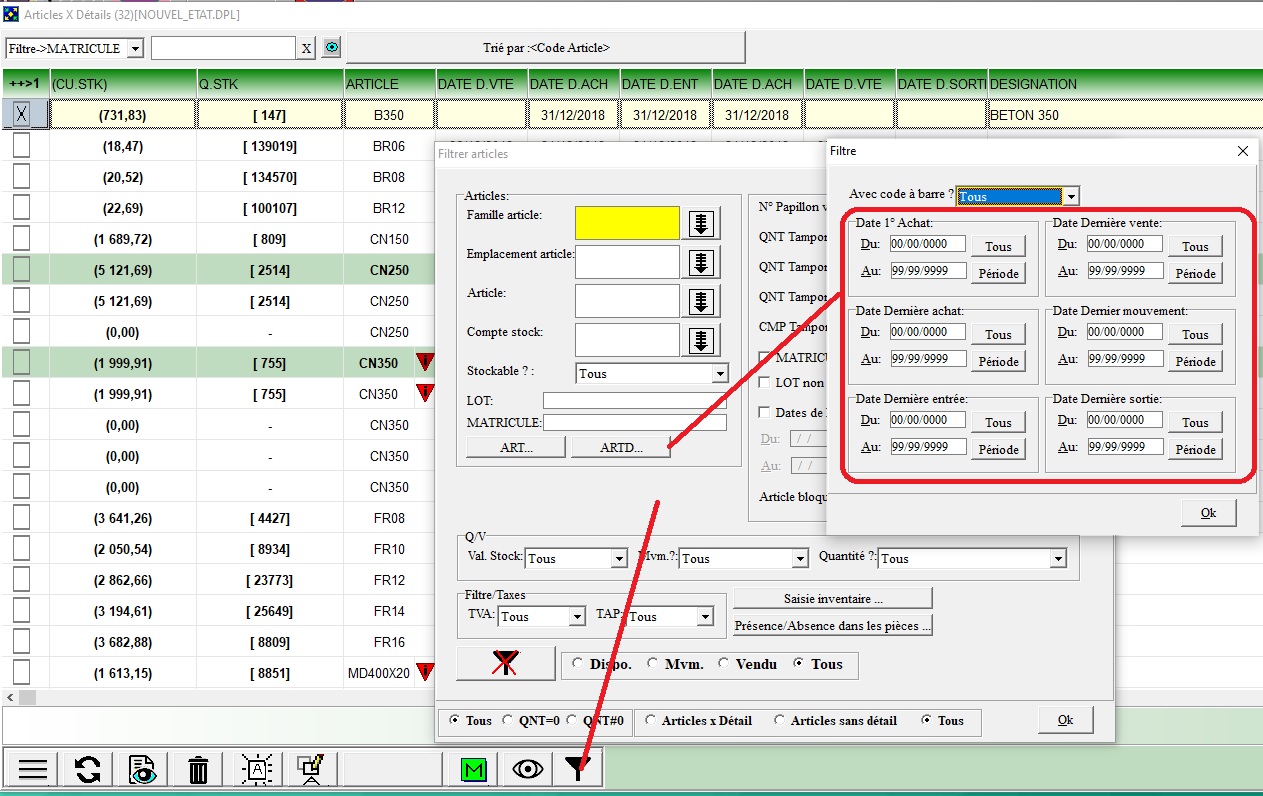Click the green M icon
Image resolution: width=1263 pixels, height=796 pixels.
coord(473,768)
